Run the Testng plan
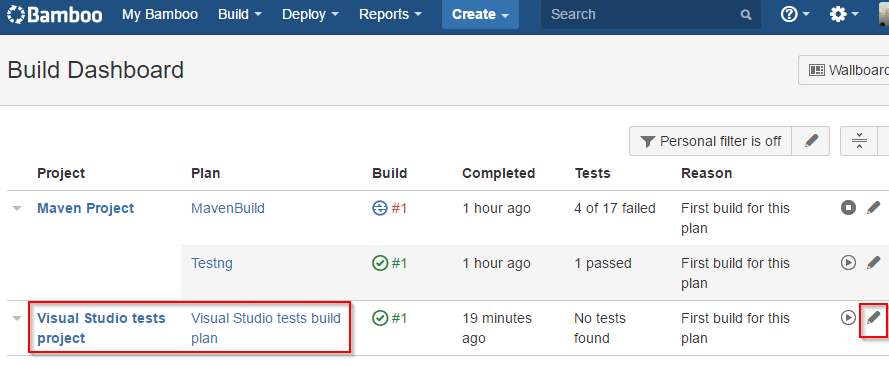Screen dimensions: 889x366 tap(848, 263)
